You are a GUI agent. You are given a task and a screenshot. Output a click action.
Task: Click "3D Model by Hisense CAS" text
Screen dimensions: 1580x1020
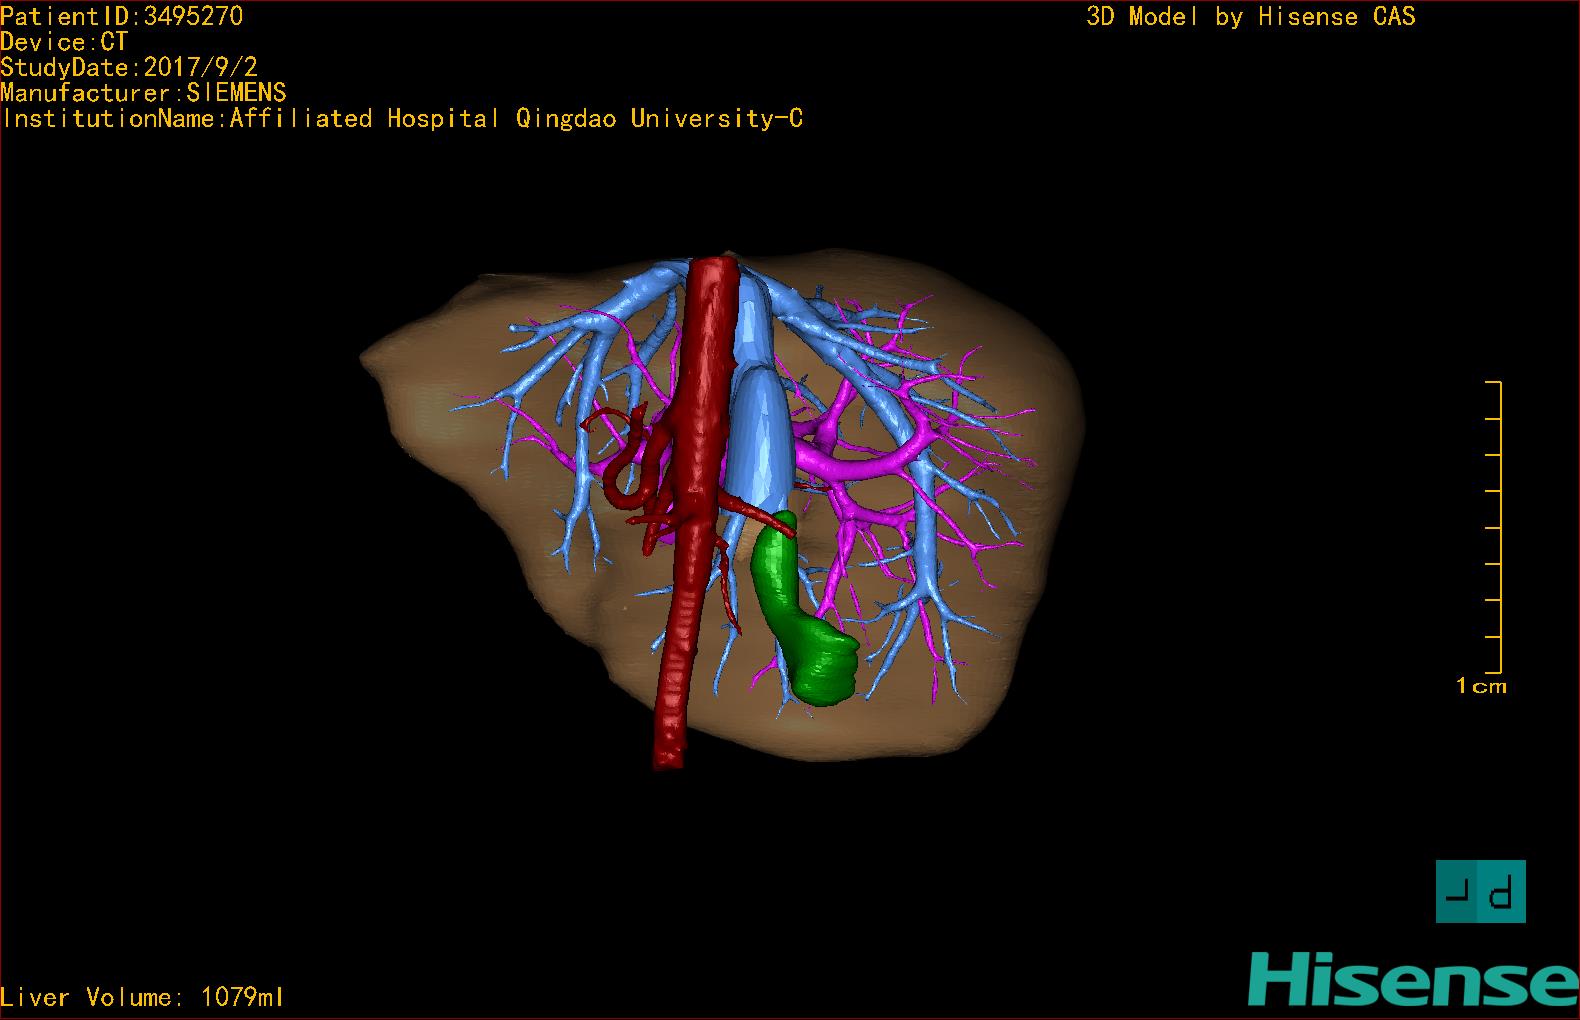[x=1251, y=16]
